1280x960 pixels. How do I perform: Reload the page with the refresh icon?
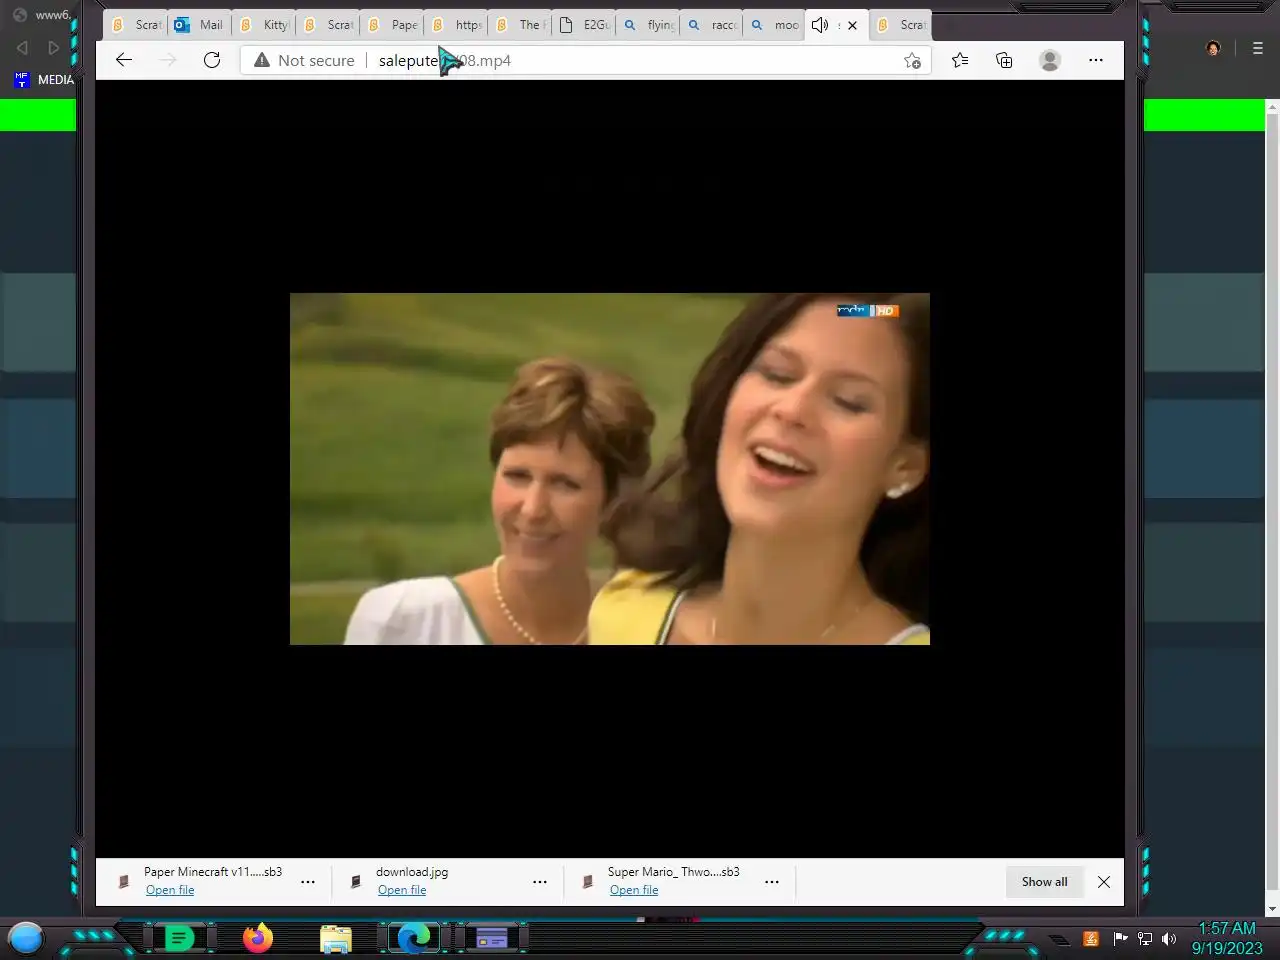(x=212, y=60)
